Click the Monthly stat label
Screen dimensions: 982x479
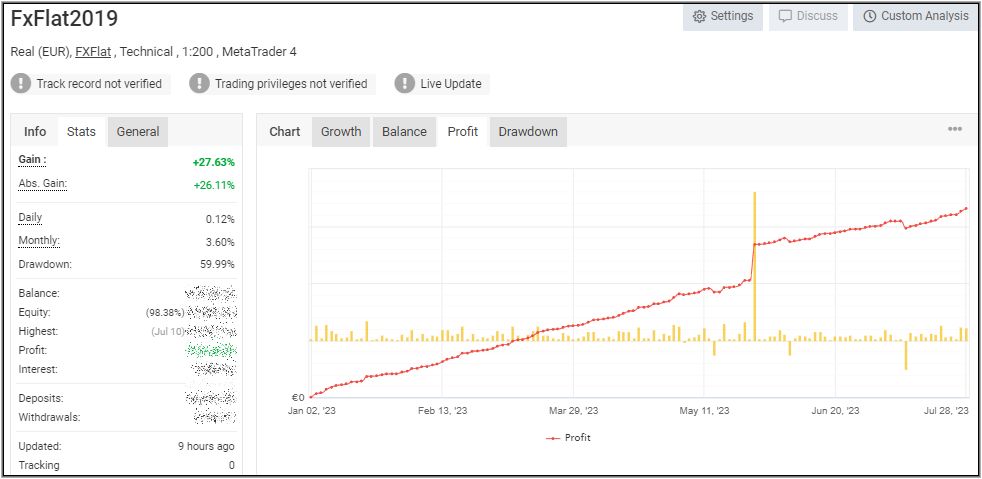point(38,241)
